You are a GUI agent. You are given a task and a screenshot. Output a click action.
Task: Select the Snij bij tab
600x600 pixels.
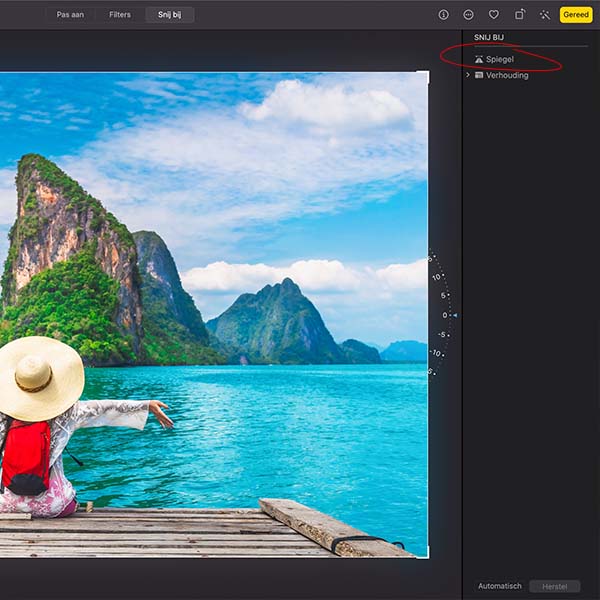pyautogui.click(x=170, y=15)
